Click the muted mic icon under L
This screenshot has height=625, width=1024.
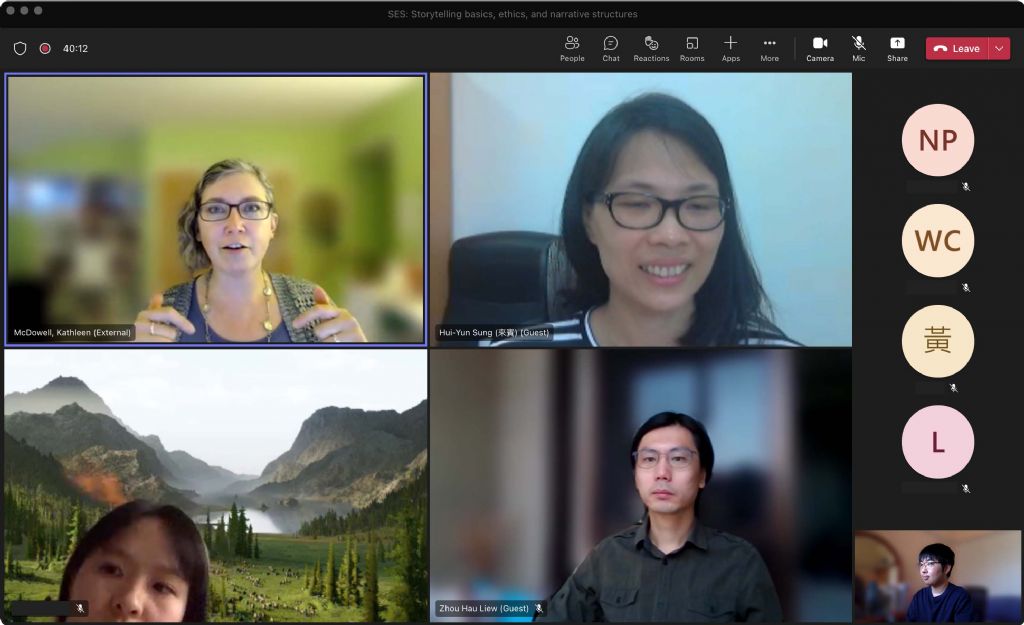click(965, 489)
